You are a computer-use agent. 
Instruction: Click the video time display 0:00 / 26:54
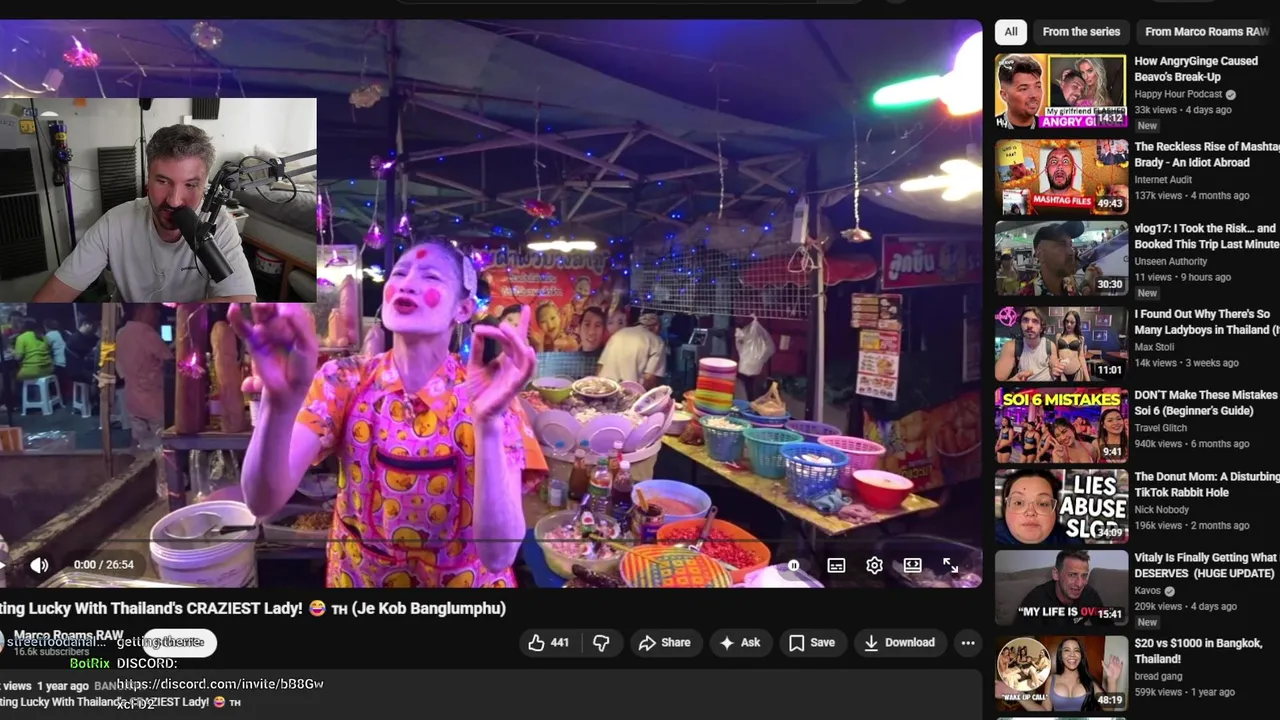[x=104, y=565]
